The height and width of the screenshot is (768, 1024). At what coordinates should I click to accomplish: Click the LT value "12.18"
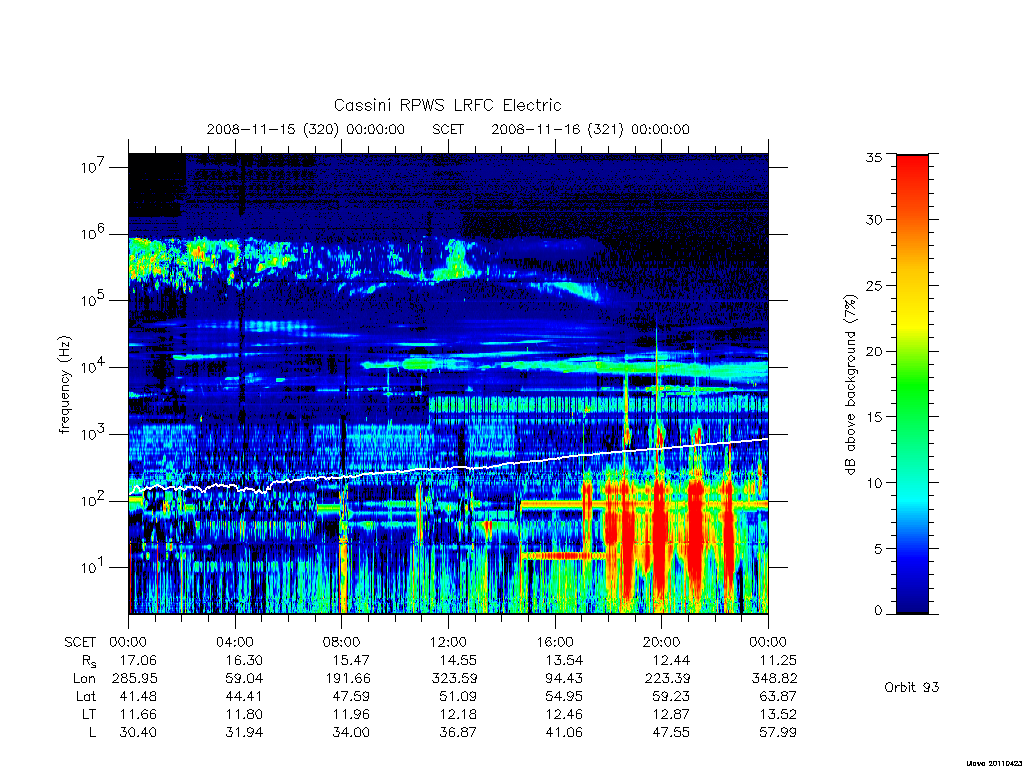tap(458, 714)
